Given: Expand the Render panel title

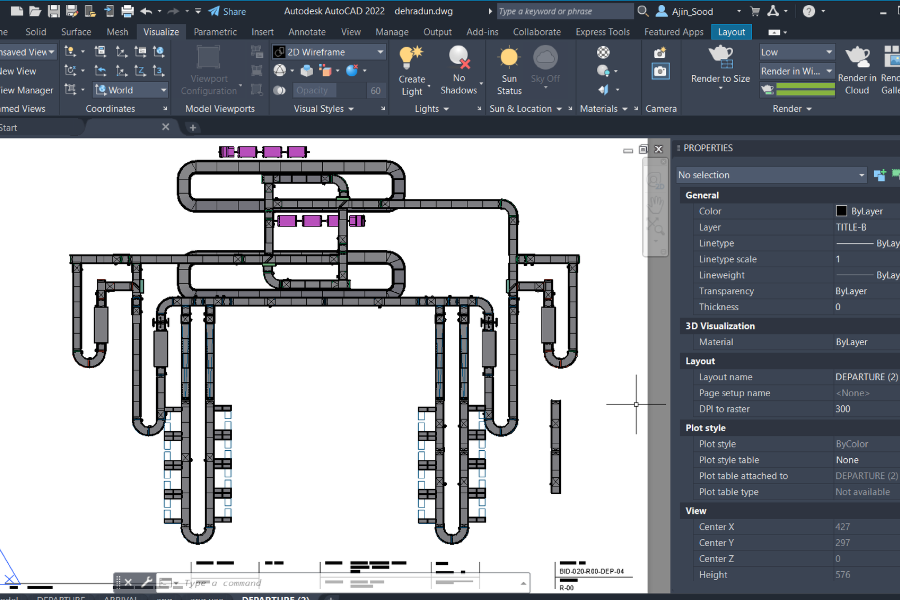Looking at the screenshot, I should [792, 109].
